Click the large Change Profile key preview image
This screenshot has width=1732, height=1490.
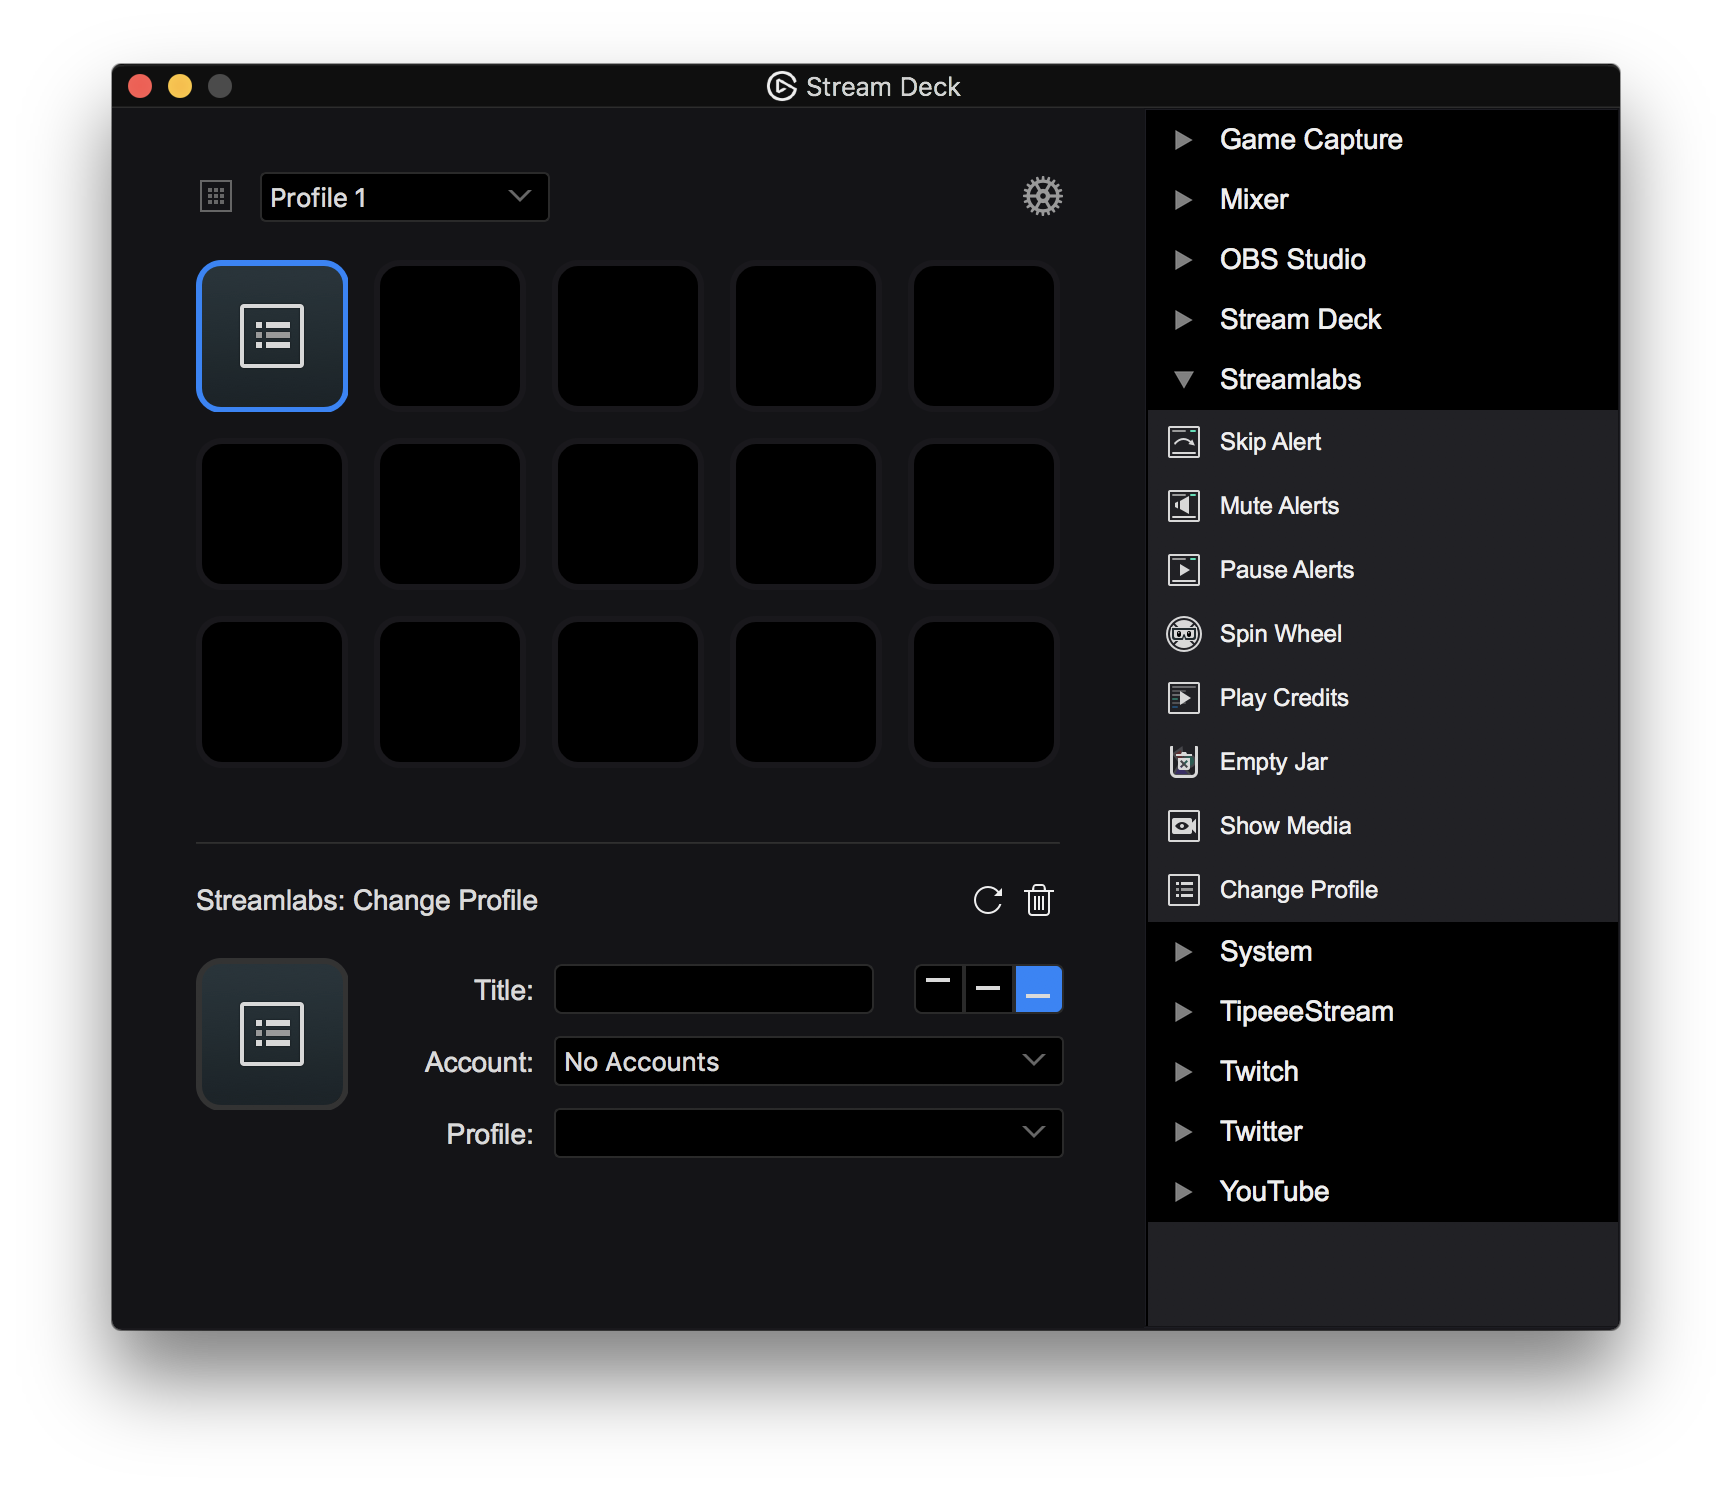[272, 1033]
